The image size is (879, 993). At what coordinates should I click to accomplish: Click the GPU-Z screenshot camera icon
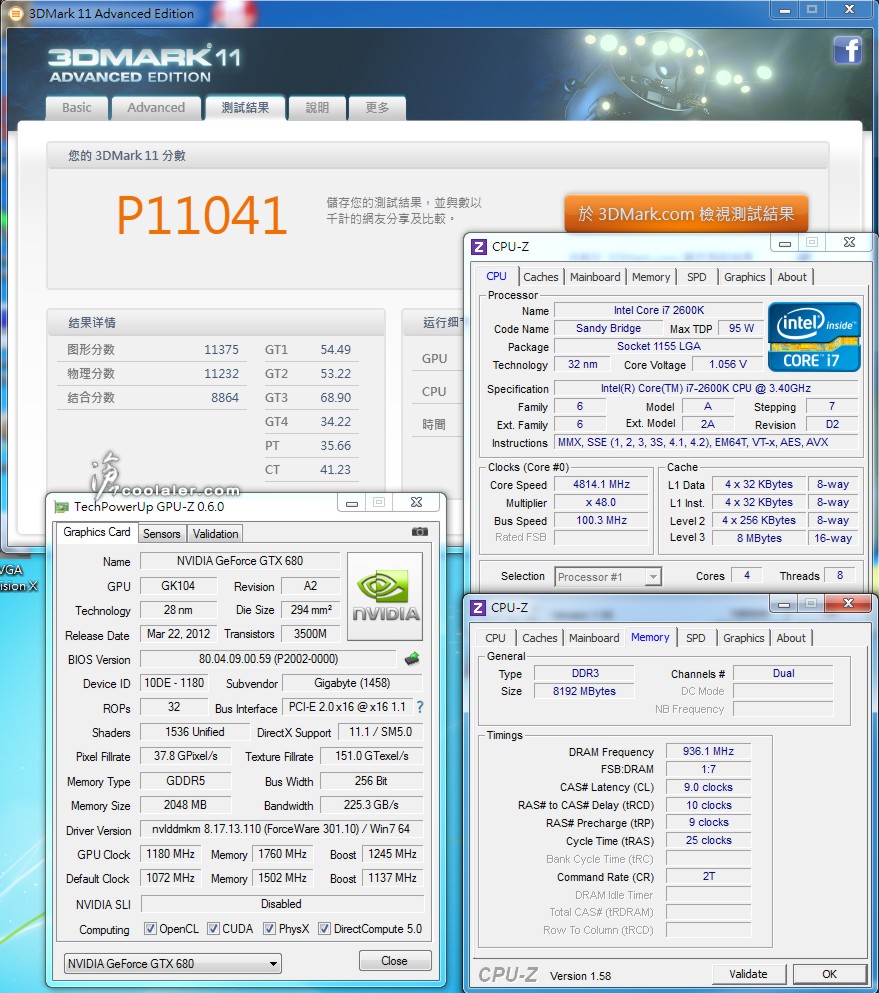420,532
